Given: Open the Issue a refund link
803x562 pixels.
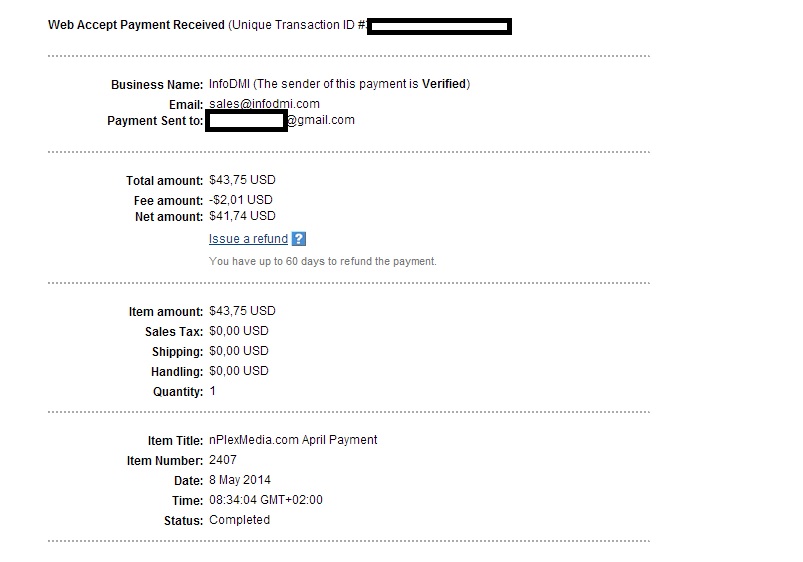Looking at the screenshot, I should click(248, 239).
